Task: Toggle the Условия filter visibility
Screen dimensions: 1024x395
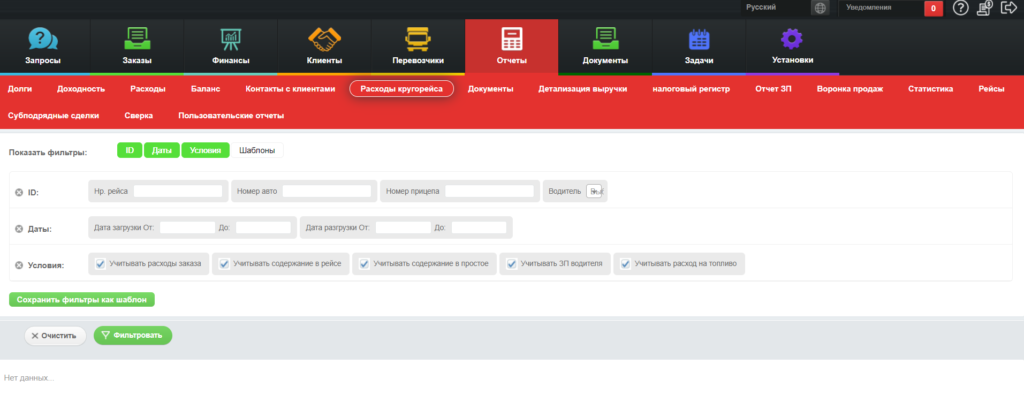Action: (x=206, y=150)
